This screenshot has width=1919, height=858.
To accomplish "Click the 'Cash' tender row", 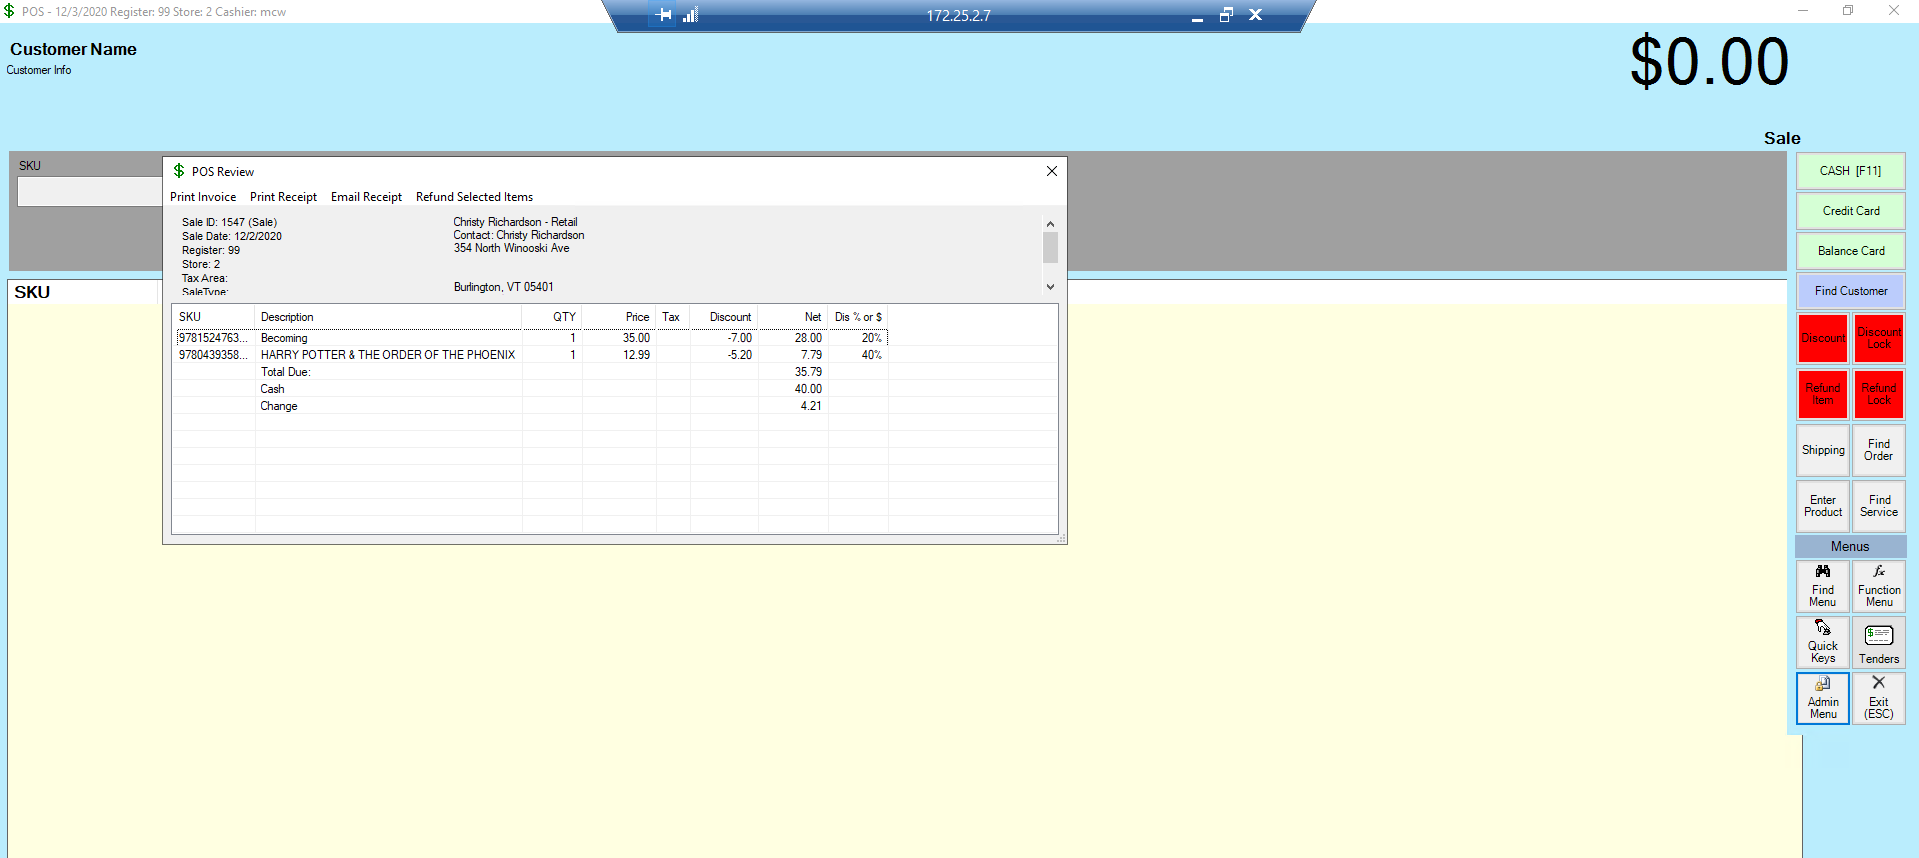I will pyautogui.click(x=531, y=389).
